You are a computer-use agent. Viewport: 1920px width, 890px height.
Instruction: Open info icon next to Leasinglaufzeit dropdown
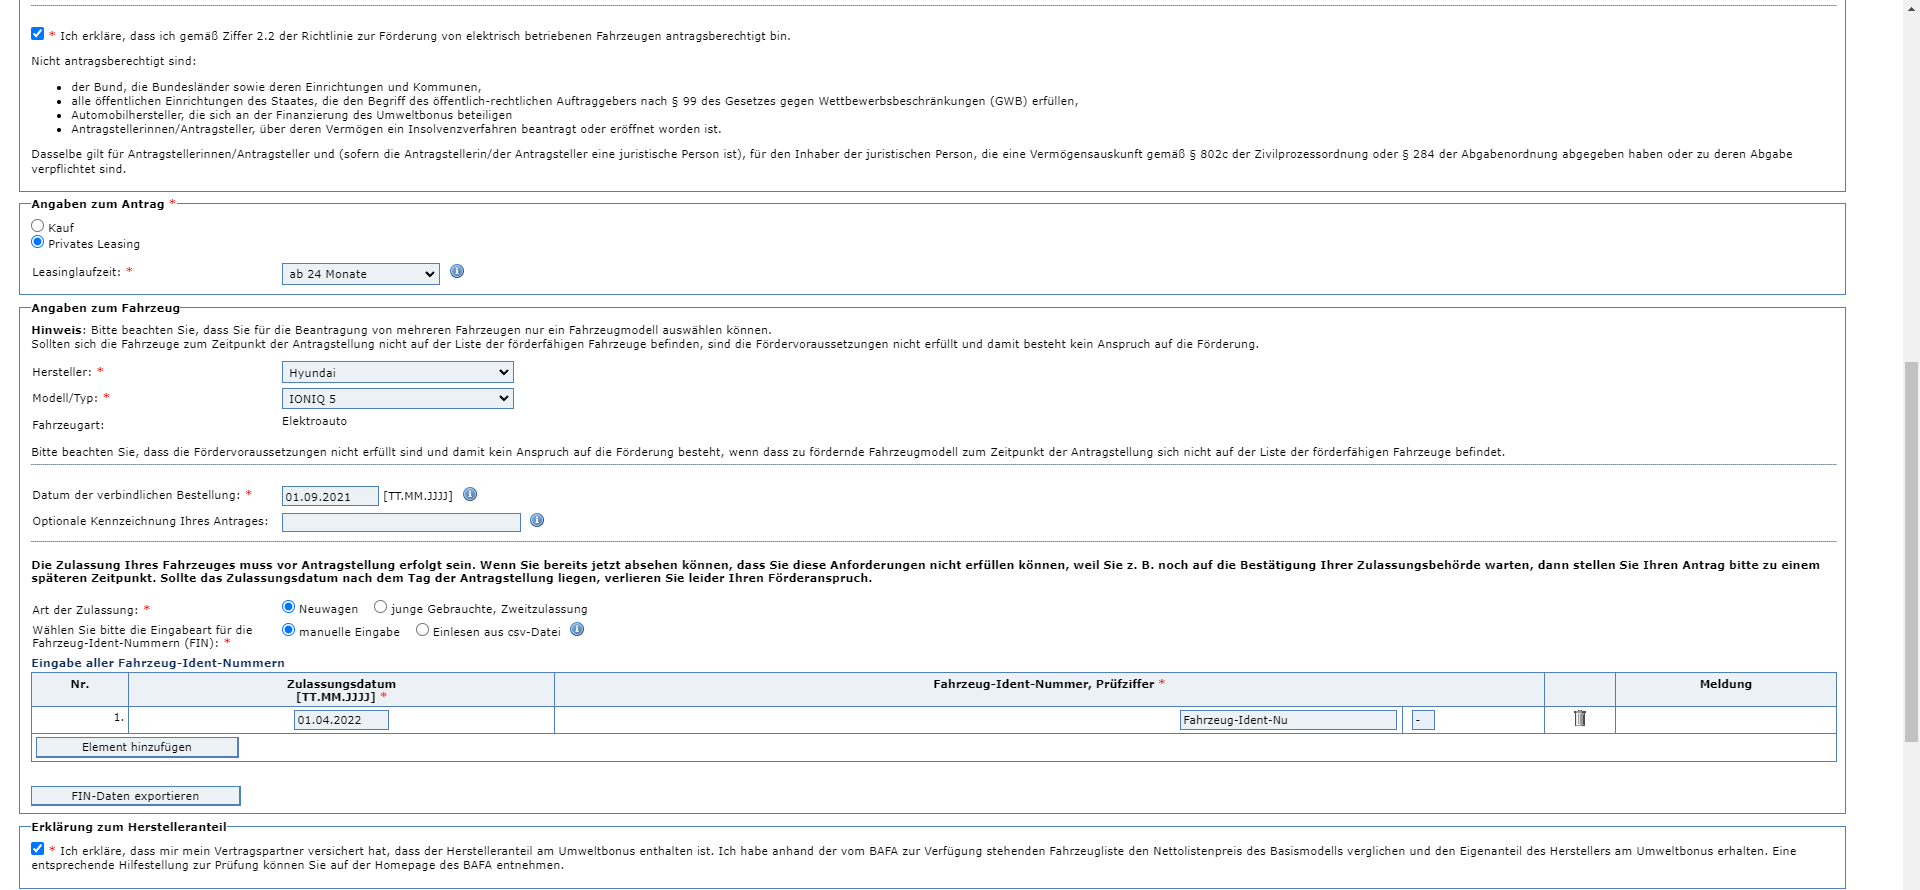click(x=457, y=271)
